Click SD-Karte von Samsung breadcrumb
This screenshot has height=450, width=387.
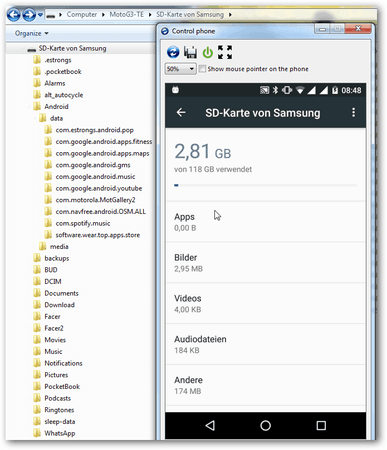(x=190, y=14)
